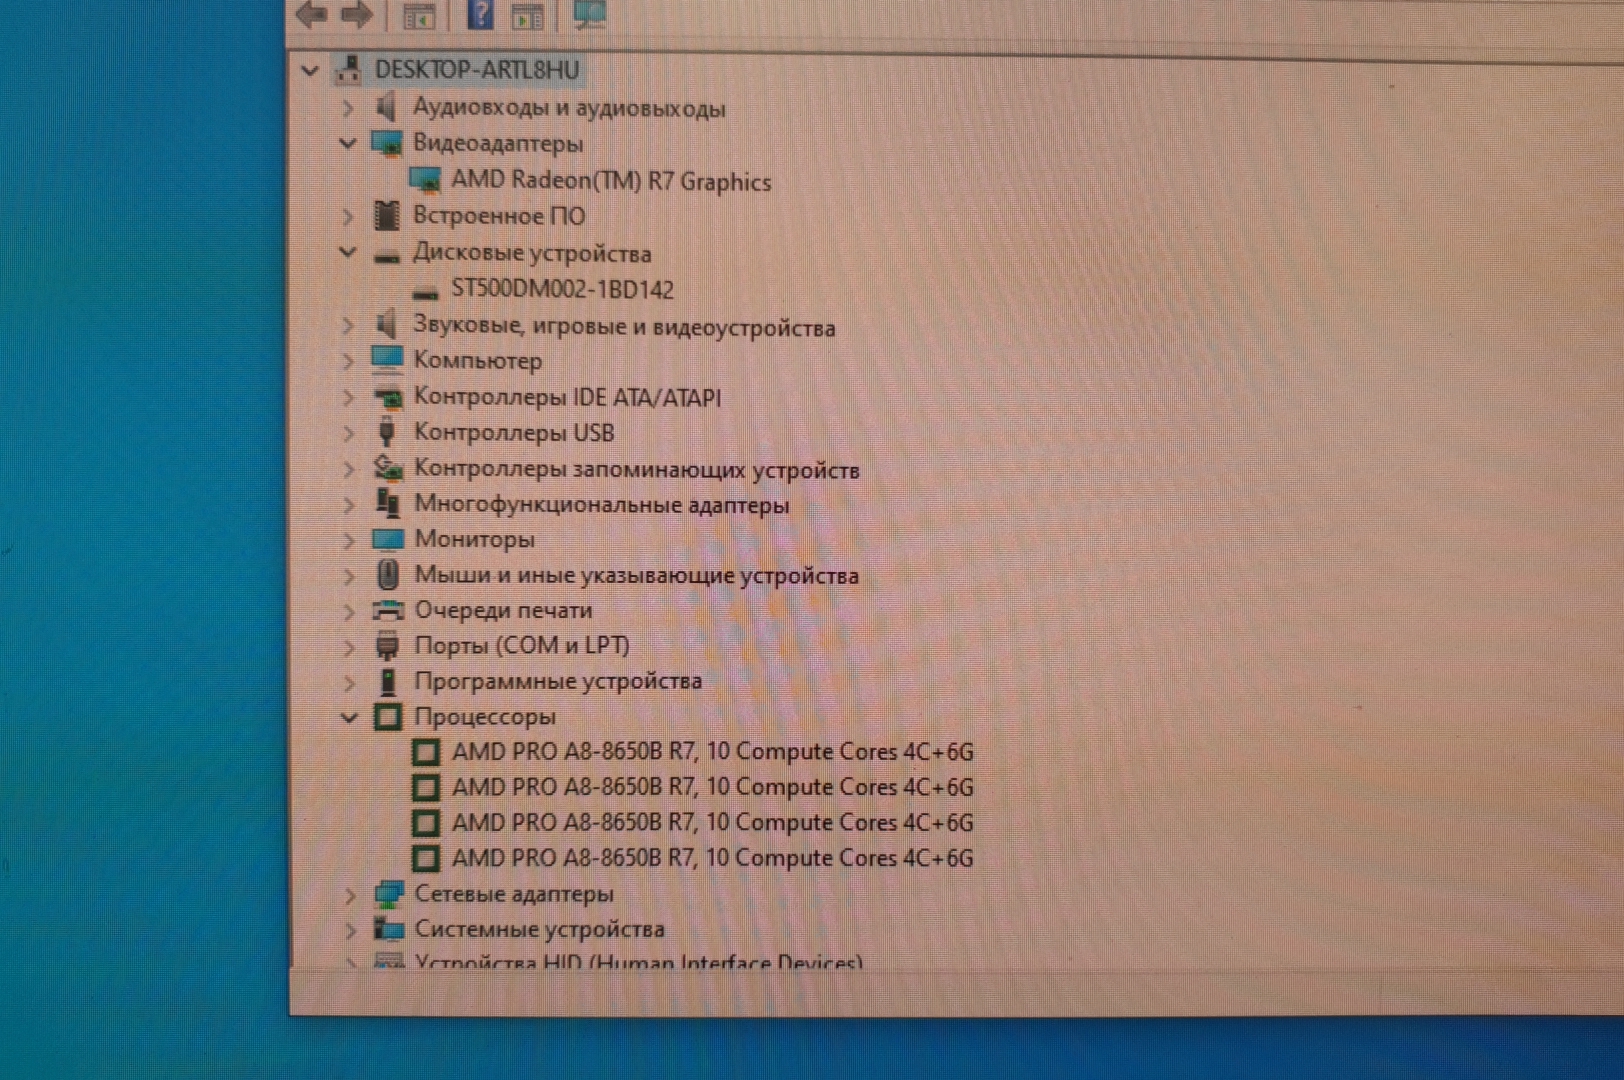Click the Forward arrow in the toolbar

356,14
